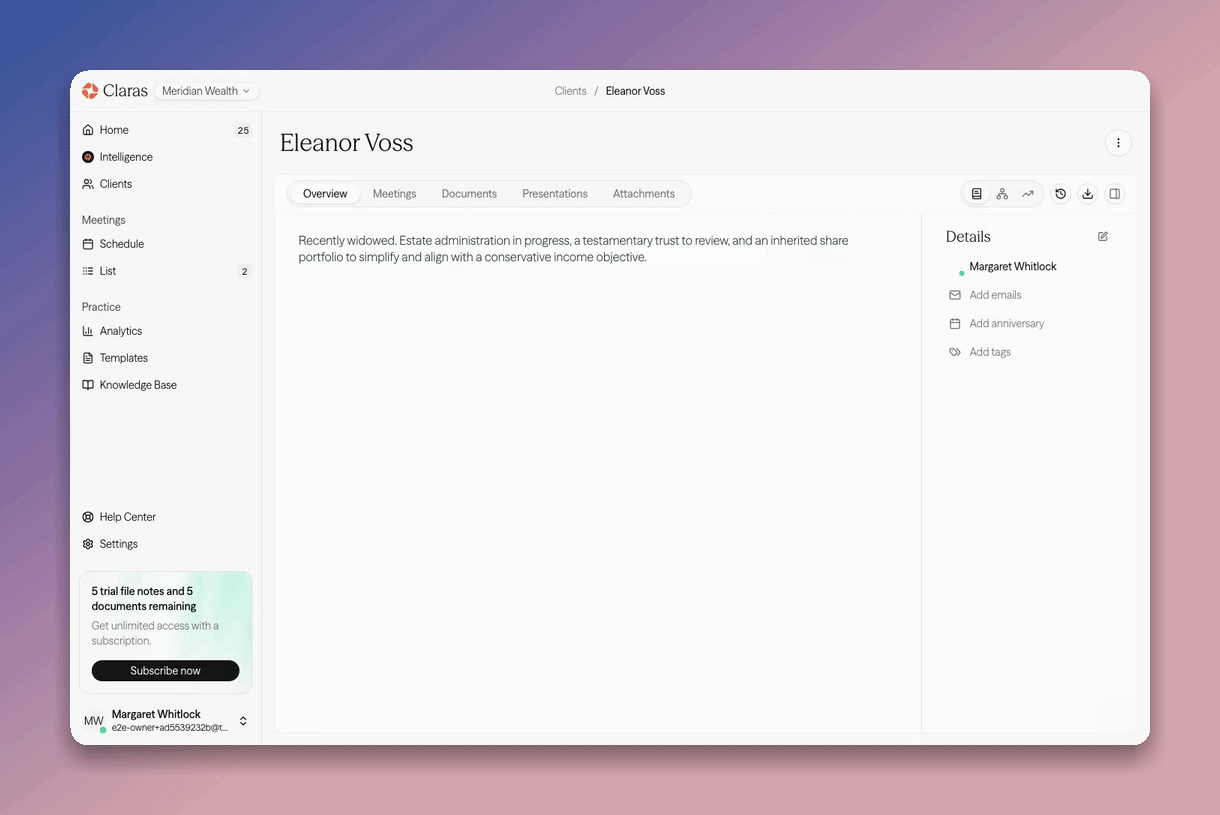Select the hierarchy diagram view toggle
The image size is (1220, 815).
[x=1002, y=194]
